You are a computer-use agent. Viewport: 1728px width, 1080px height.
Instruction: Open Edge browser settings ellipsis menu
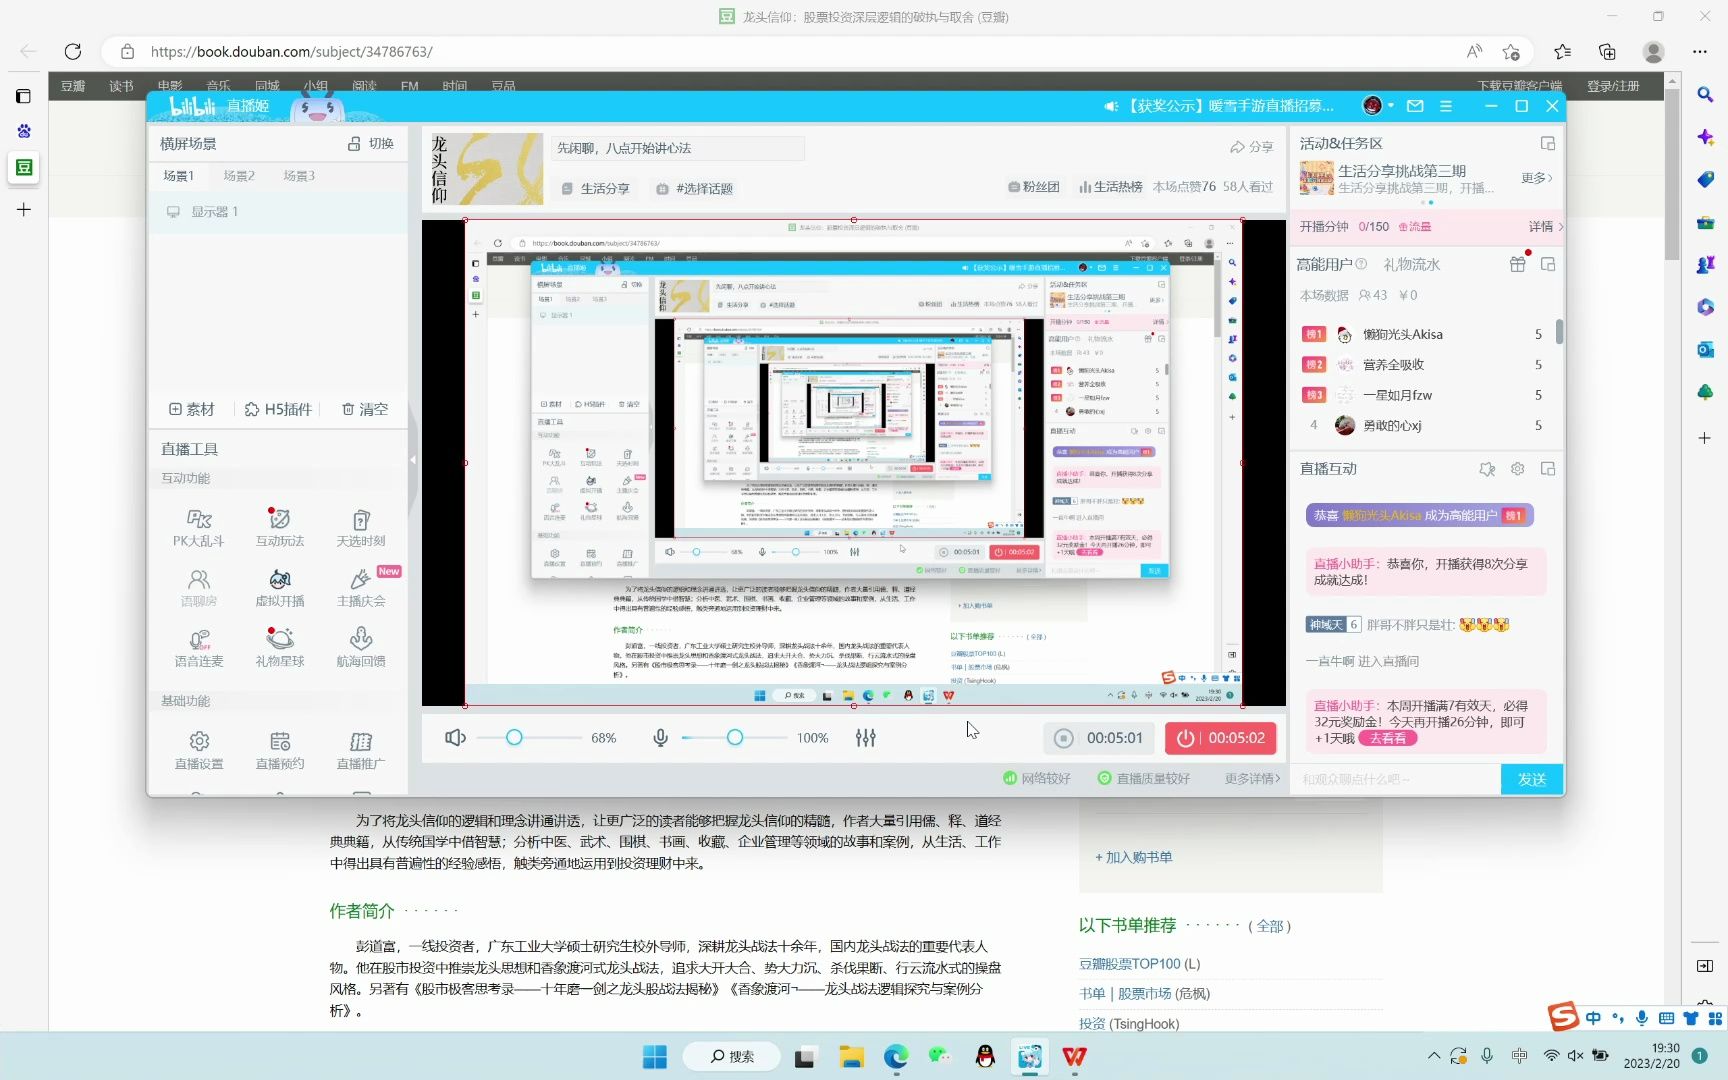click(1700, 52)
